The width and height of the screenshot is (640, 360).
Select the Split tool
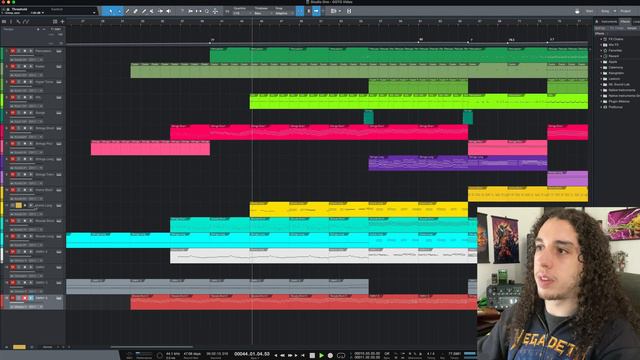127,11
